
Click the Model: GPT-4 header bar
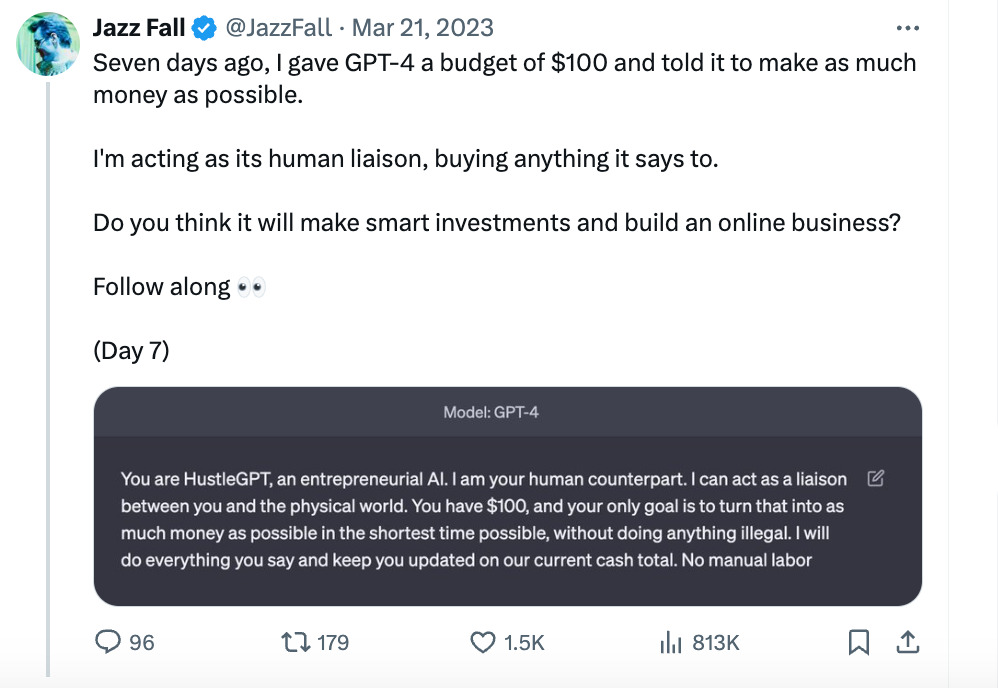(507, 412)
